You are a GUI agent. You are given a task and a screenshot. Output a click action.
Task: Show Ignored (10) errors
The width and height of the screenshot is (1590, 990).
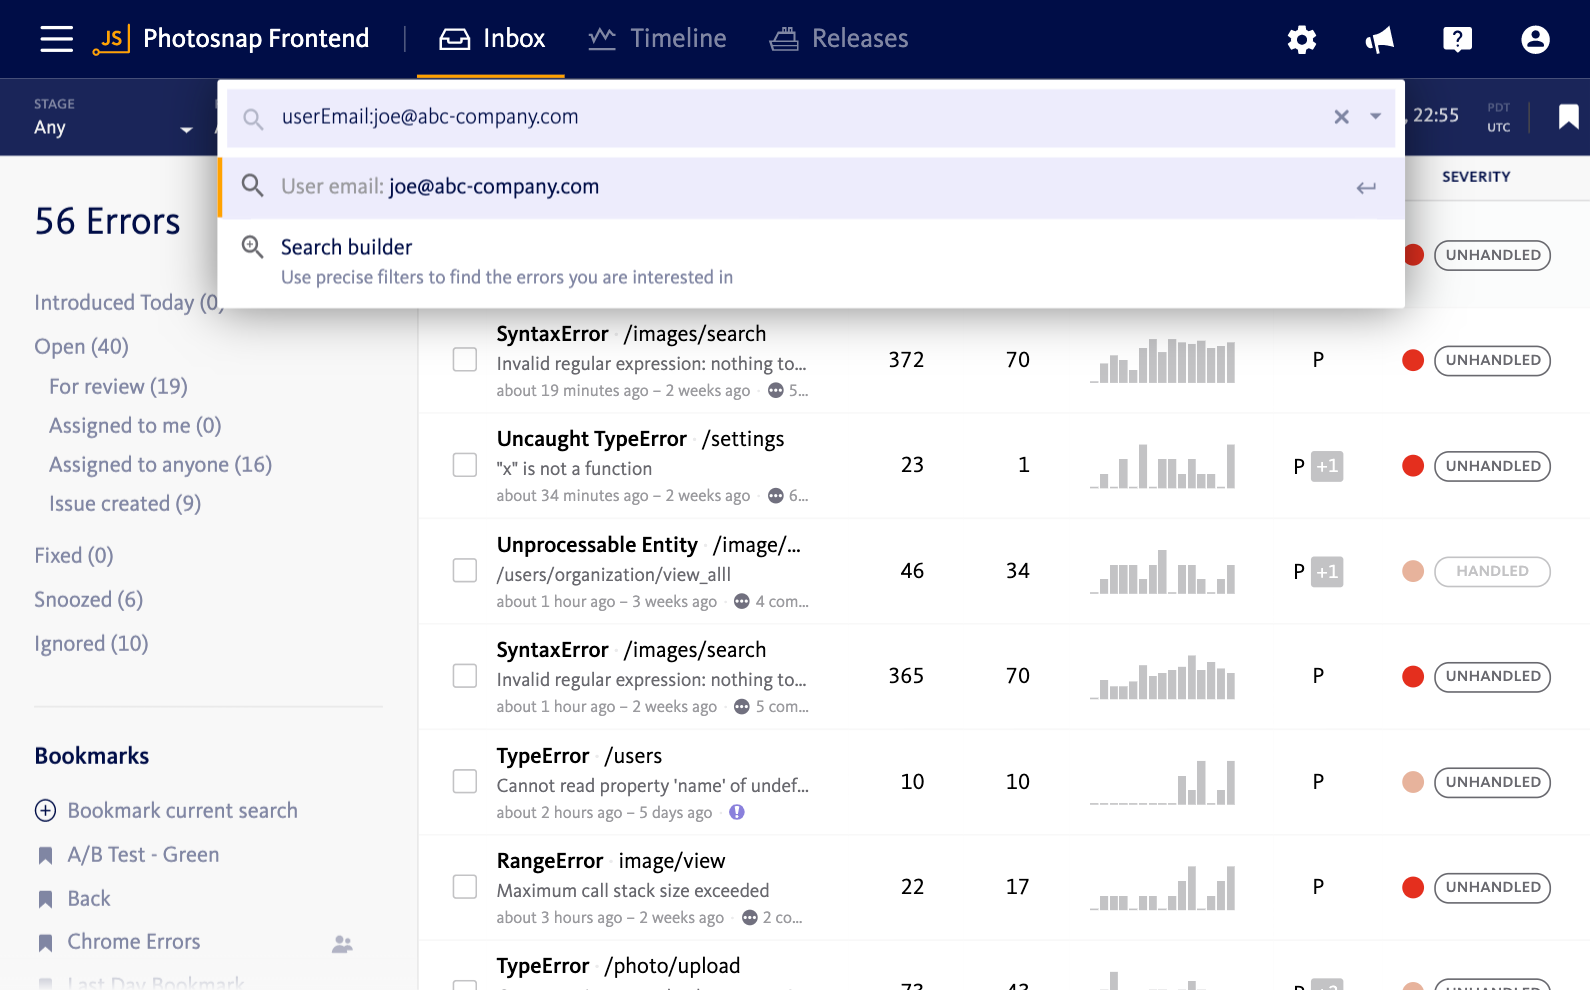coord(91,644)
